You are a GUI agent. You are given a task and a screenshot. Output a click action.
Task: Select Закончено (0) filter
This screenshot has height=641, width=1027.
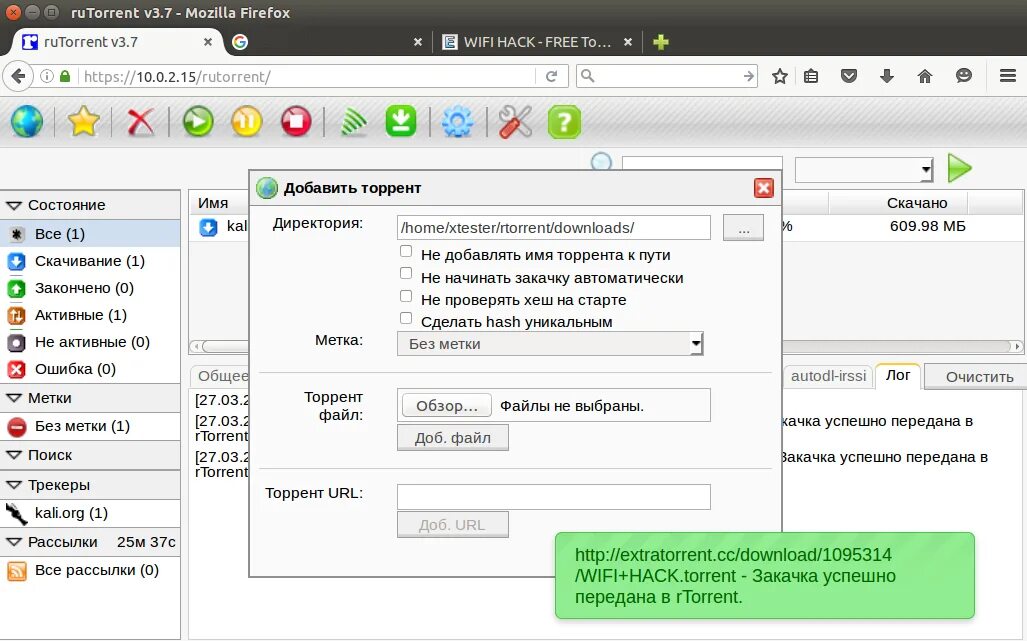(90, 288)
